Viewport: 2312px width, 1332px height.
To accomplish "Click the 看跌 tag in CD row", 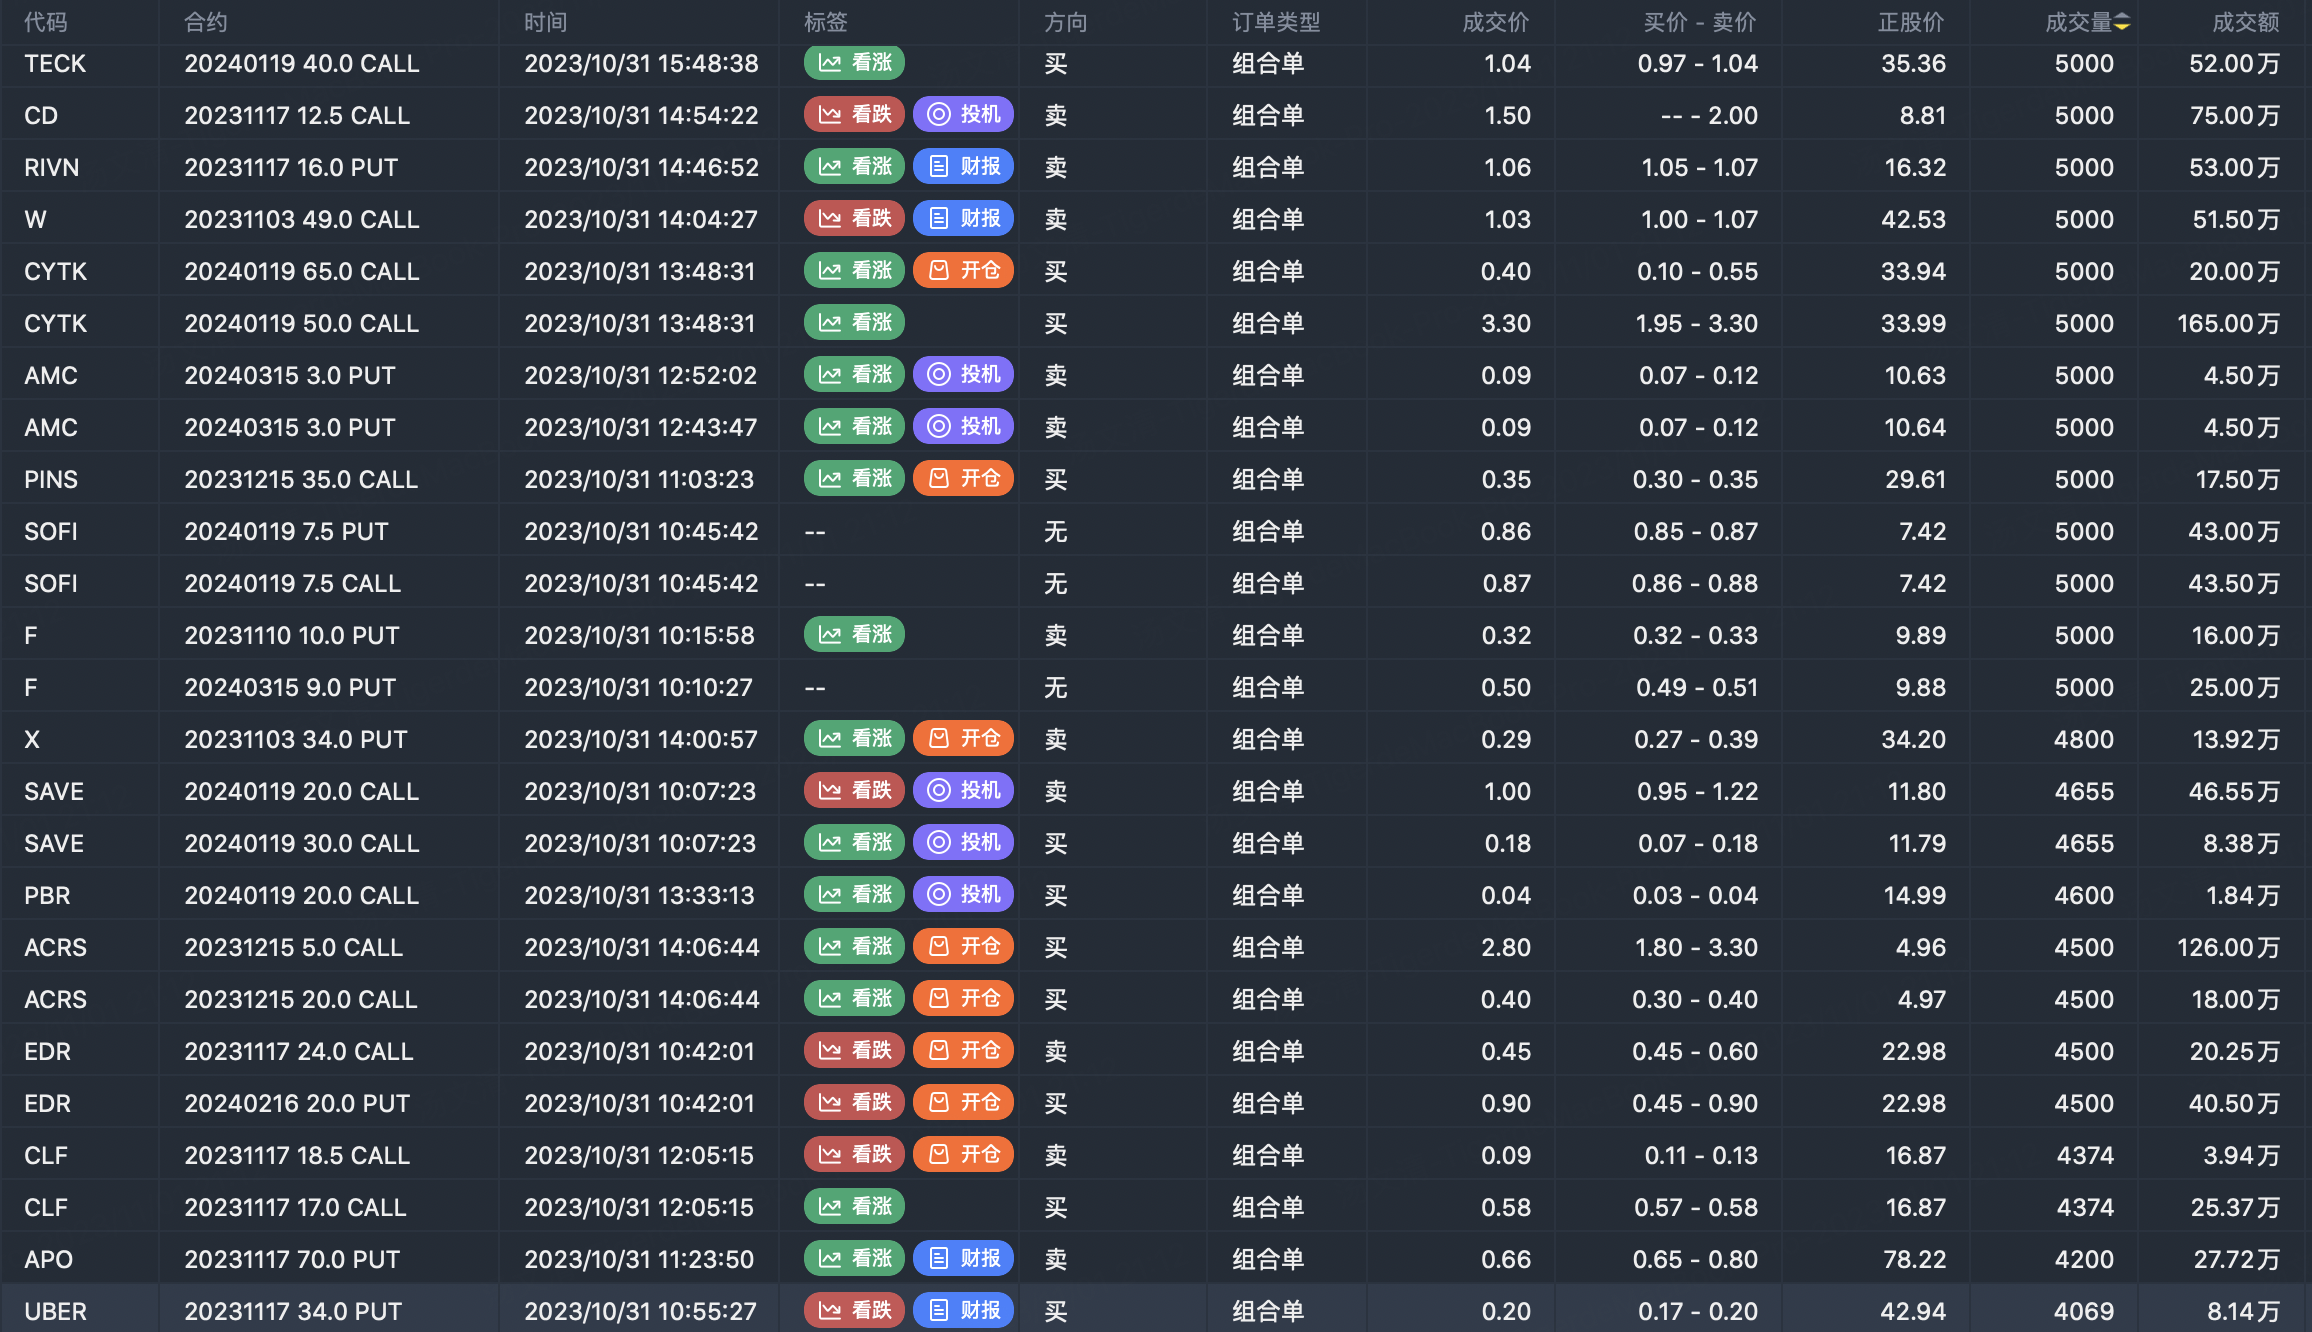I will click(854, 115).
